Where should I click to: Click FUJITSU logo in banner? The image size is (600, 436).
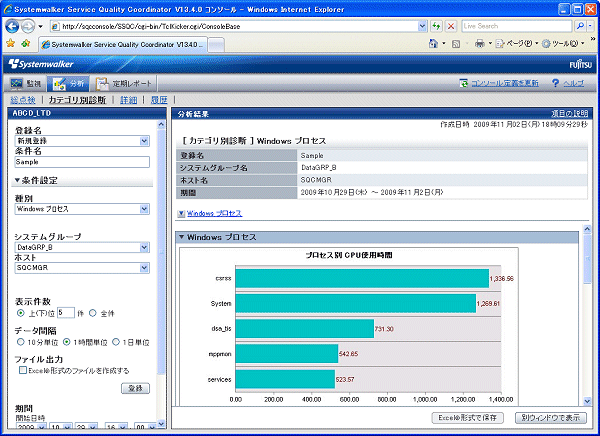click(x=580, y=64)
